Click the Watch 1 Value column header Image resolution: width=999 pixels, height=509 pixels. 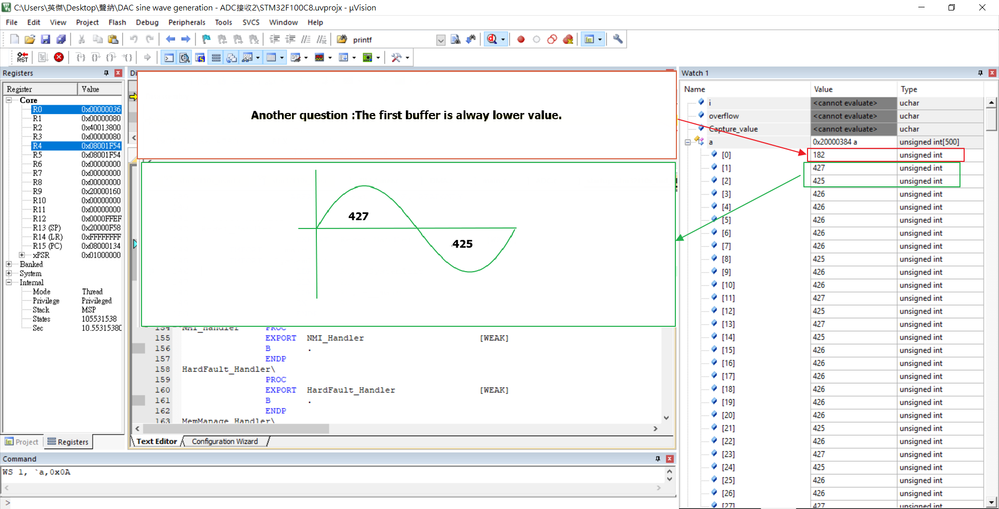(x=854, y=89)
